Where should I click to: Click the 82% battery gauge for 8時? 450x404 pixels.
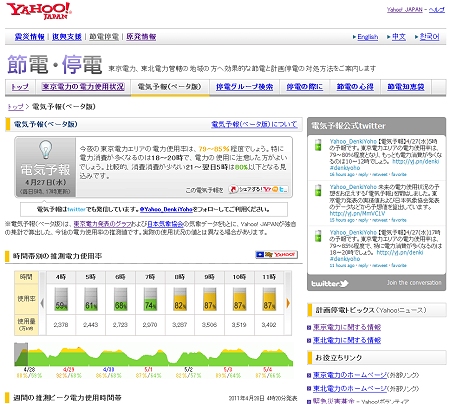coord(180,299)
